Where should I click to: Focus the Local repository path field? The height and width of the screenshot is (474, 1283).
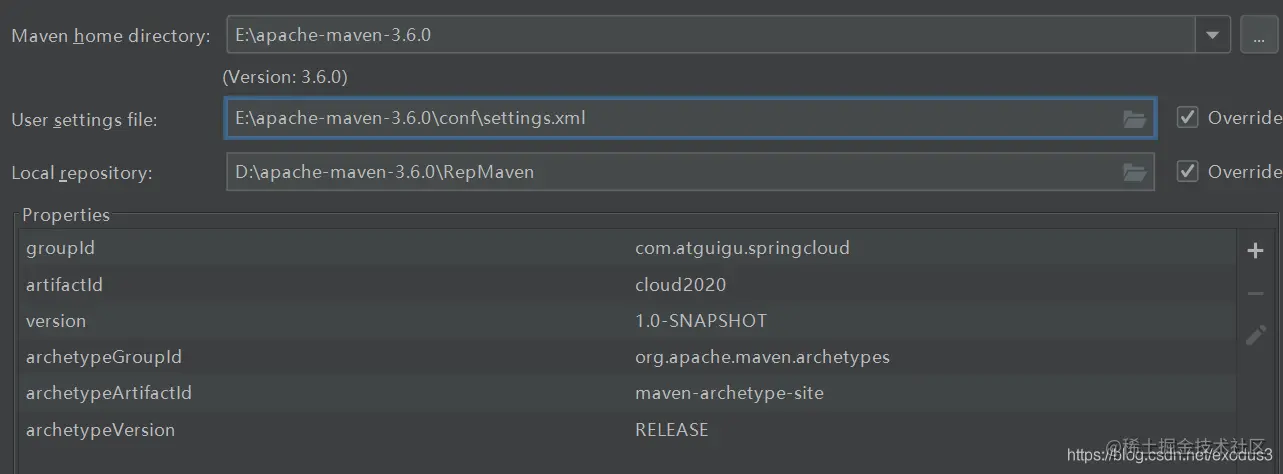click(690, 172)
